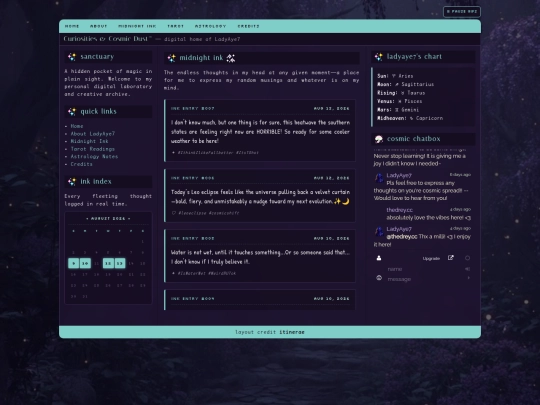Screen dimensions: 540x405
Task: Click the Aug 12, 2026 entry date
Action: point(331,178)
